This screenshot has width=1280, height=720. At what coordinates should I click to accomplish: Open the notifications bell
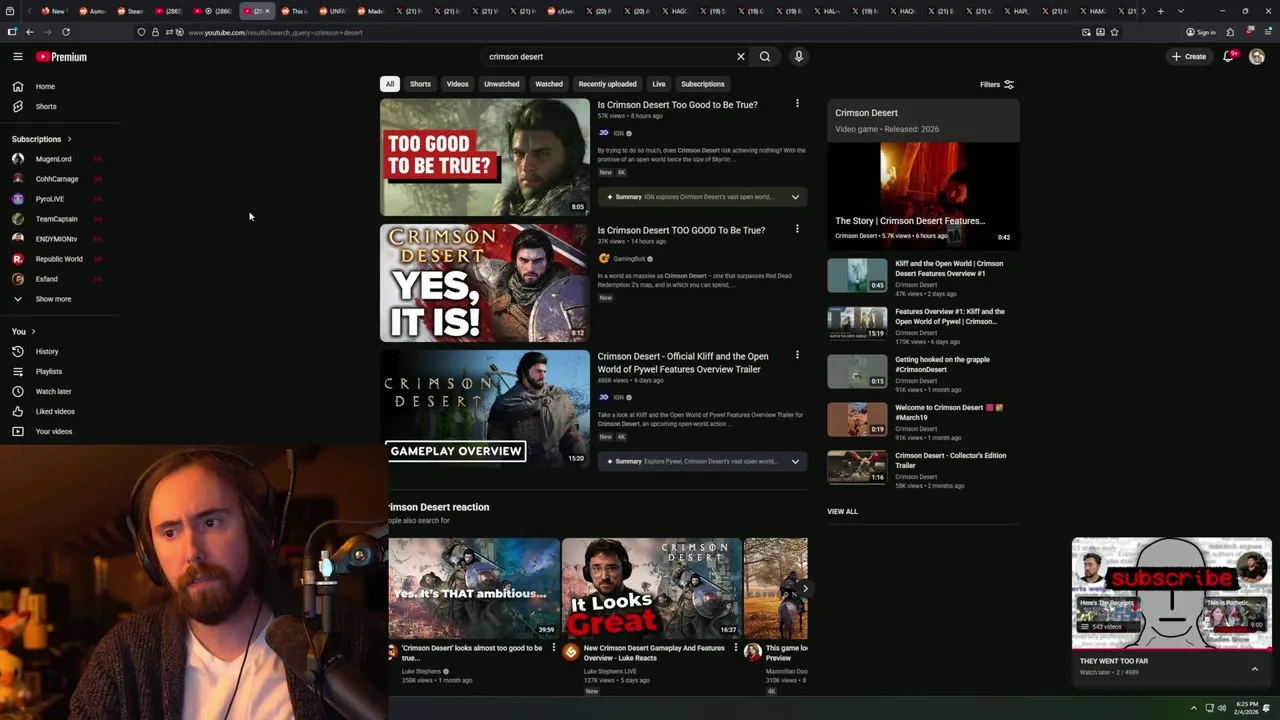click(1228, 57)
